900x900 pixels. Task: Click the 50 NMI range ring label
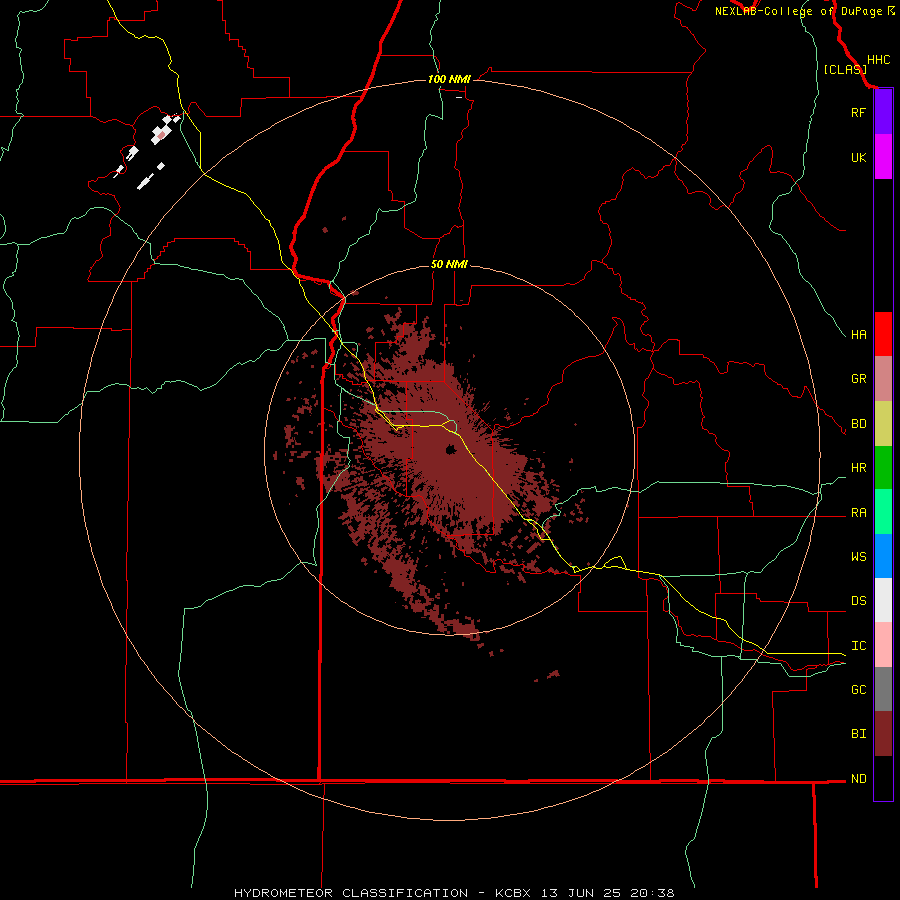coord(449,264)
